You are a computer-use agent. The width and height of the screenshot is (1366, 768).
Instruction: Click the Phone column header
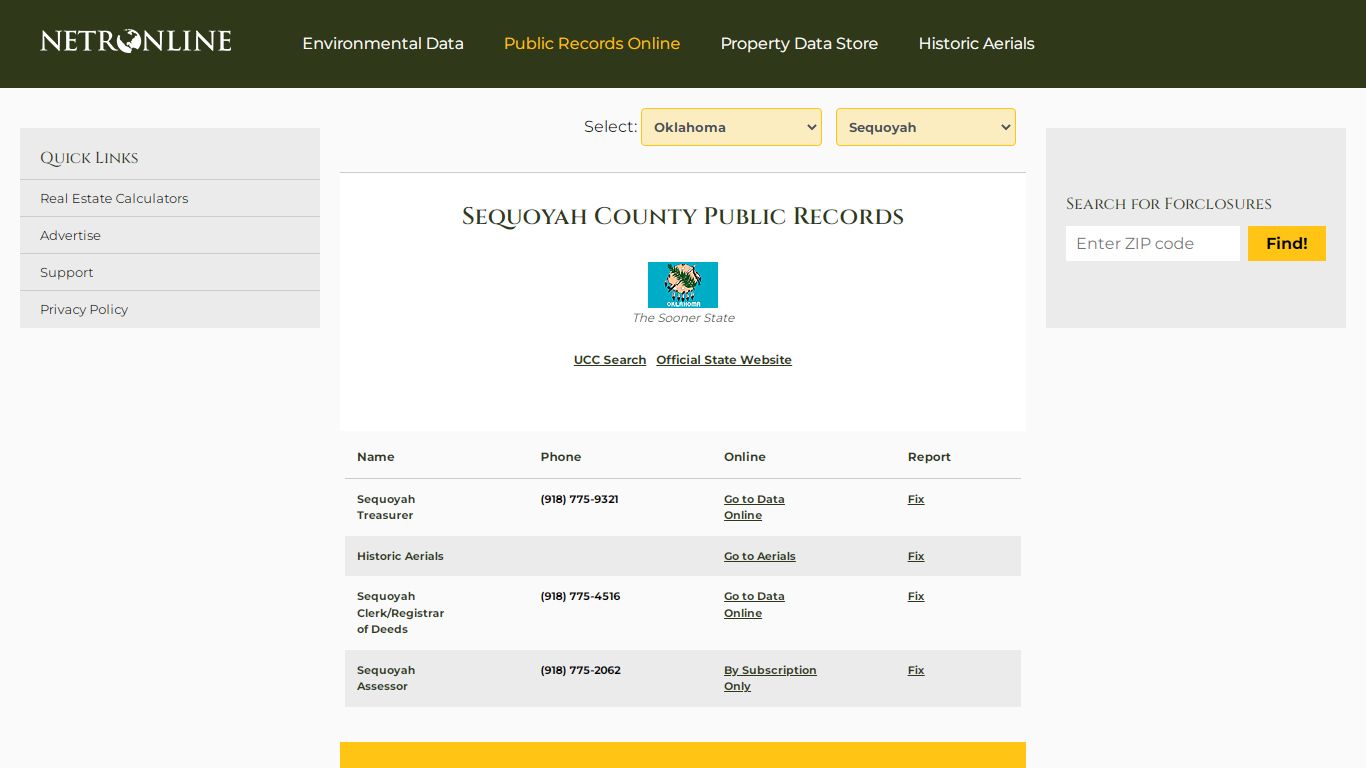[561, 457]
